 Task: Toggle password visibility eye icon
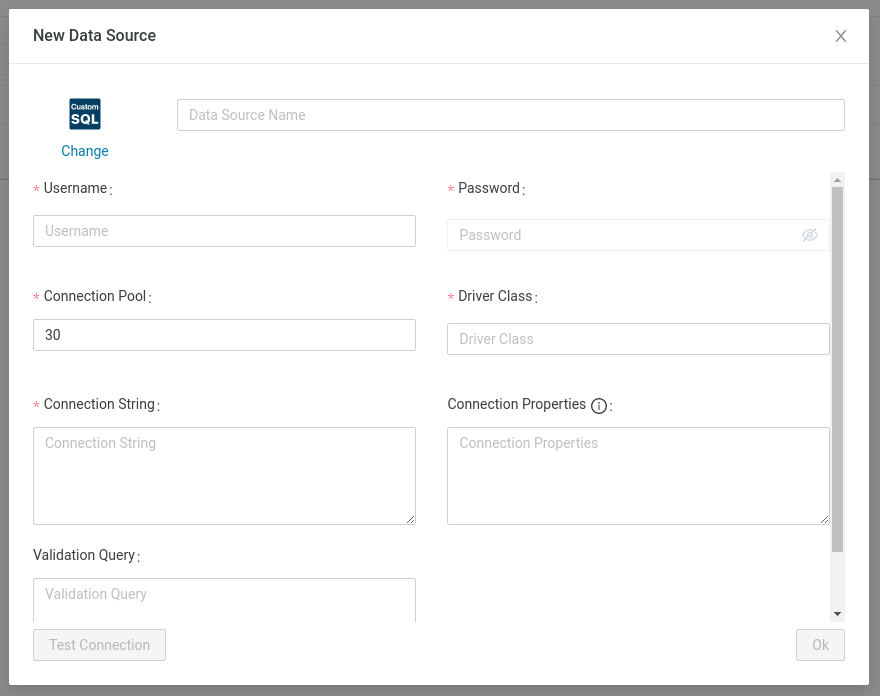pos(809,235)
